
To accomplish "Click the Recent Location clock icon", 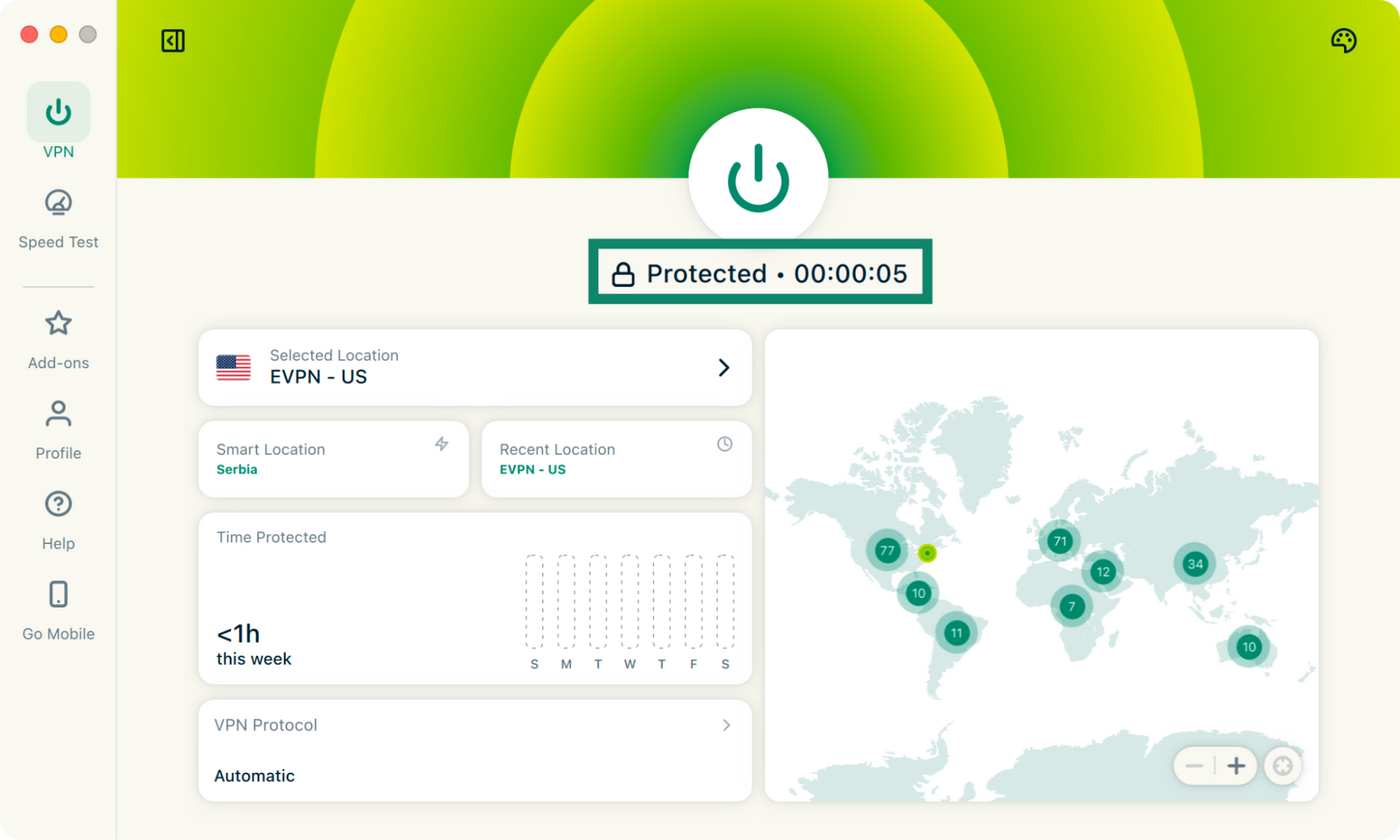I will [x=725, y=444].
